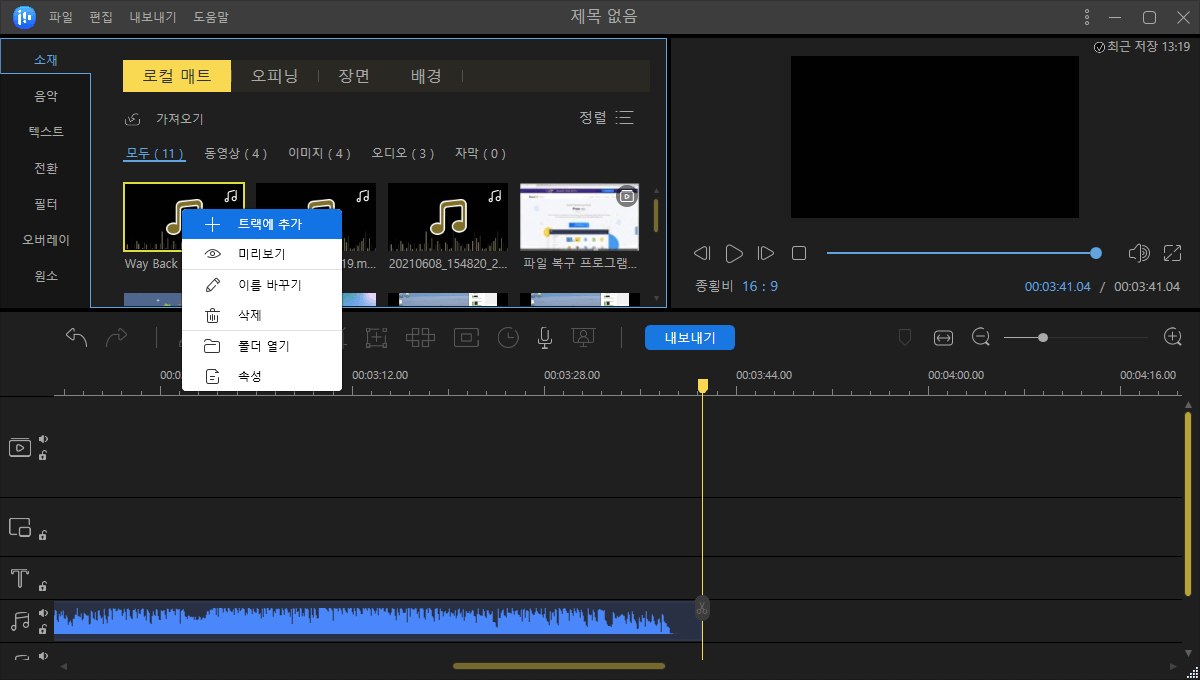Record a voiceover with the microphone tool
Image resolution: width=1200 pixels, height=680 pixels.
(x=544, y=338)
